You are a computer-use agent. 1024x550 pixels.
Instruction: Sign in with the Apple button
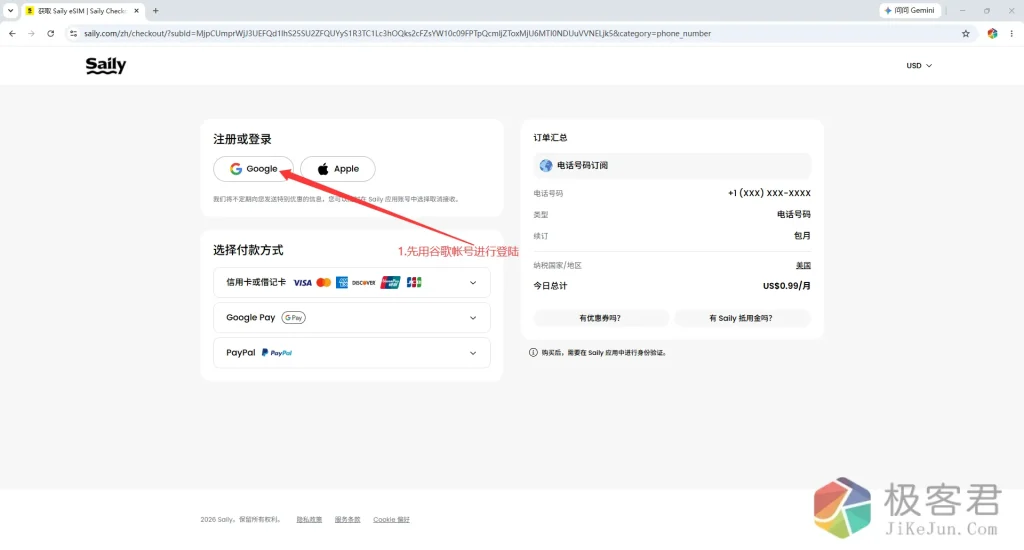tap(338, 169)
